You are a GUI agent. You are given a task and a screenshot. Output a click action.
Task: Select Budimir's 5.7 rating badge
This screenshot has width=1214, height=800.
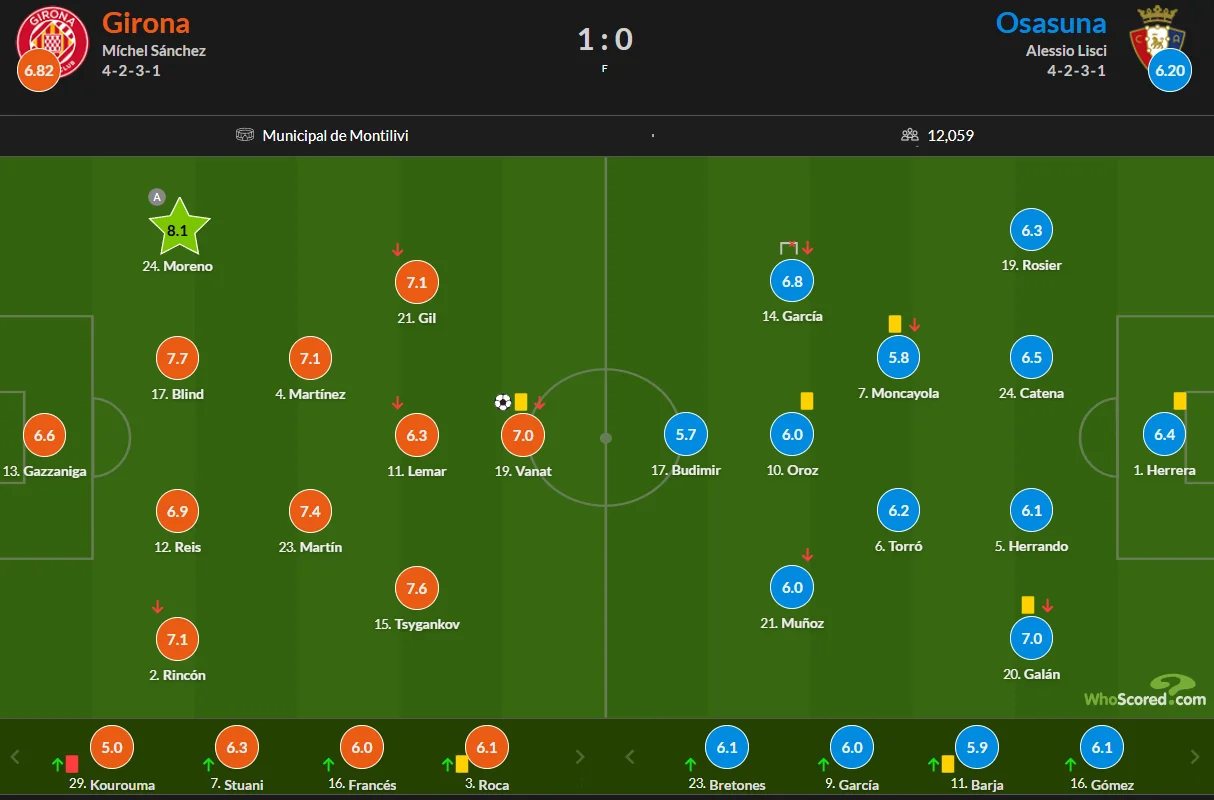[x=686, y=434]
